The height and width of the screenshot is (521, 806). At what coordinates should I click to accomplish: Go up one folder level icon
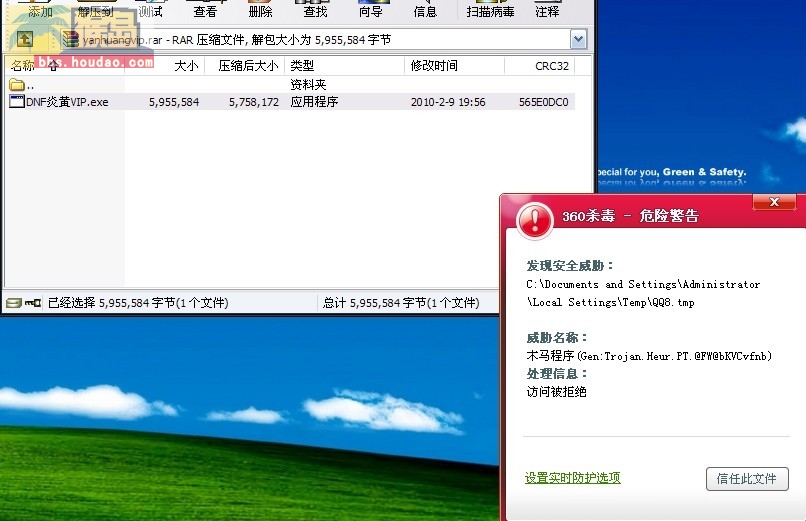pyautogui.click(x=25, y=39)
